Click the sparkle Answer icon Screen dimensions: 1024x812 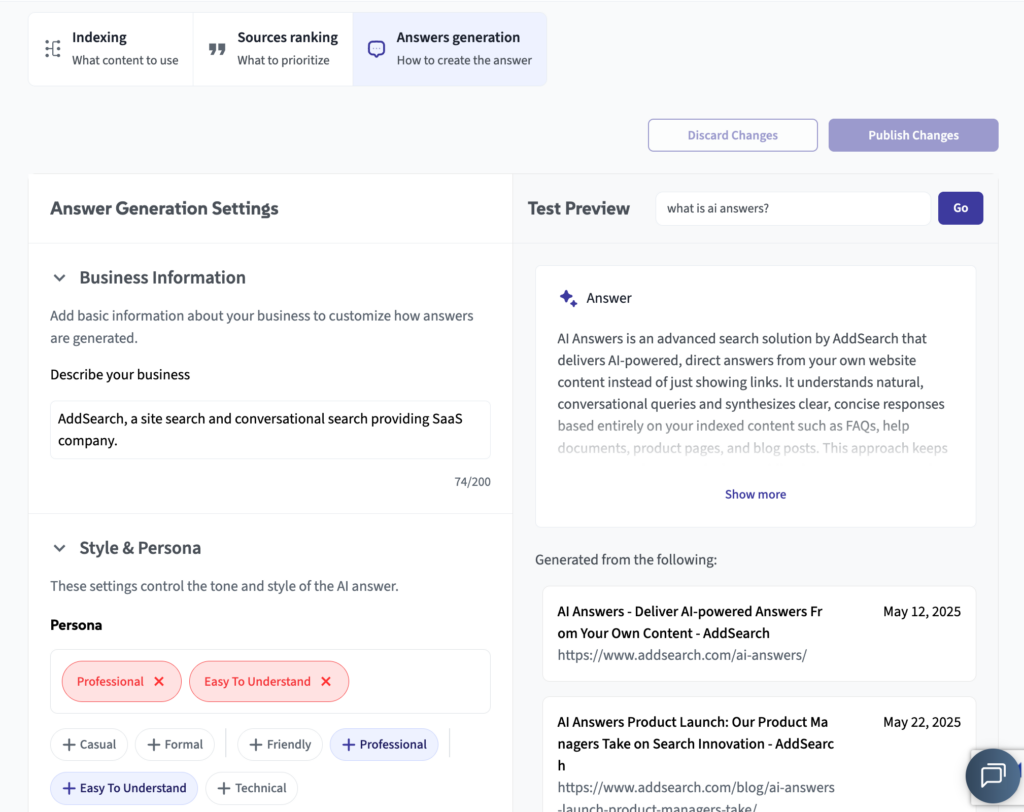tap(568, 298)
